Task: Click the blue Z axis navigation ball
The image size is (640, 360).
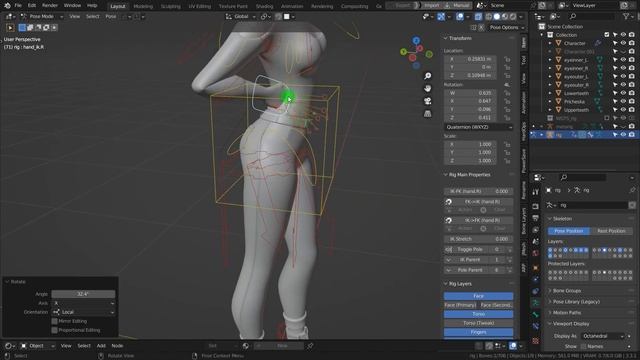Action: pyautogui.click(x=416, y=40)
